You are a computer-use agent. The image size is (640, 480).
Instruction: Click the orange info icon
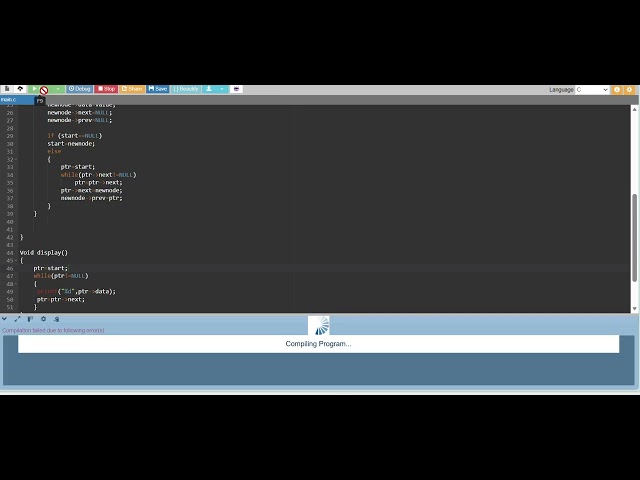point(617,90)
